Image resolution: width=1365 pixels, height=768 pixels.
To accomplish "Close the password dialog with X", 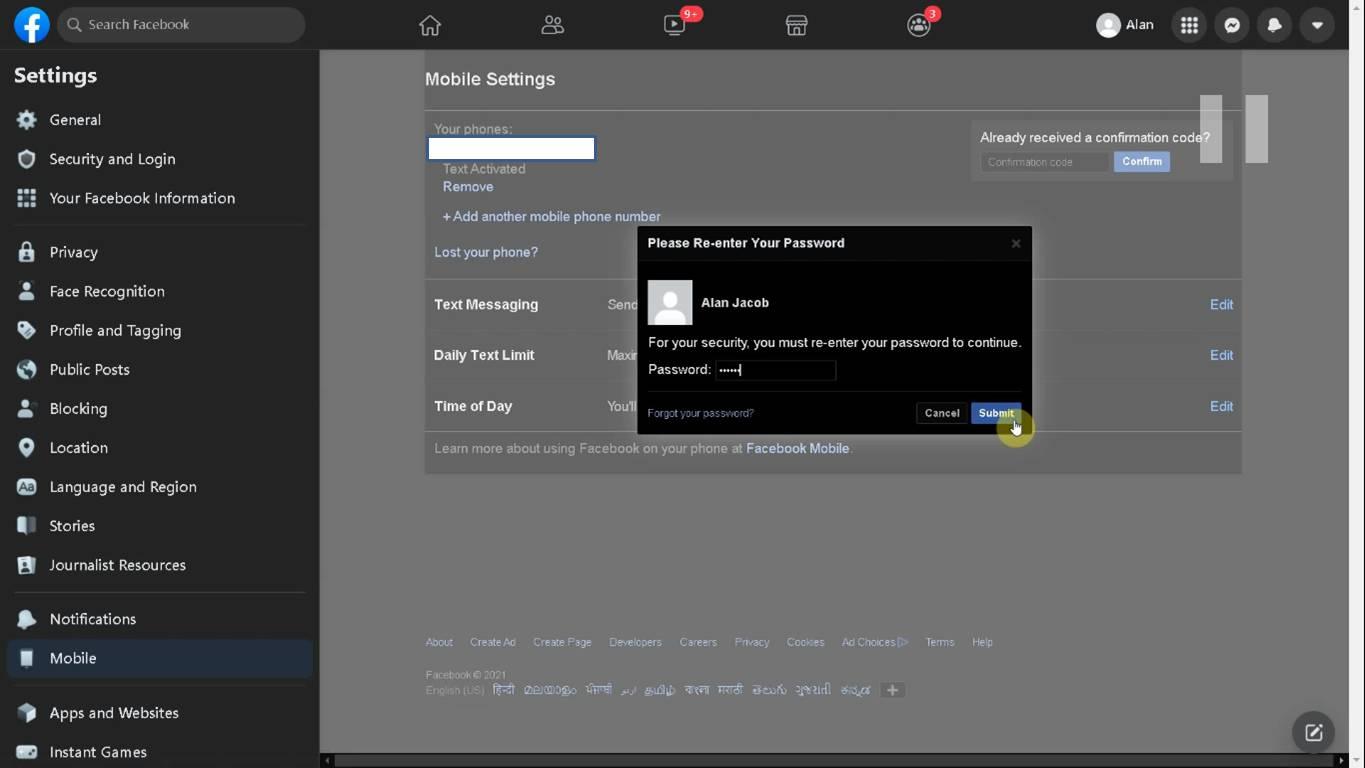I will [1016, 243].
